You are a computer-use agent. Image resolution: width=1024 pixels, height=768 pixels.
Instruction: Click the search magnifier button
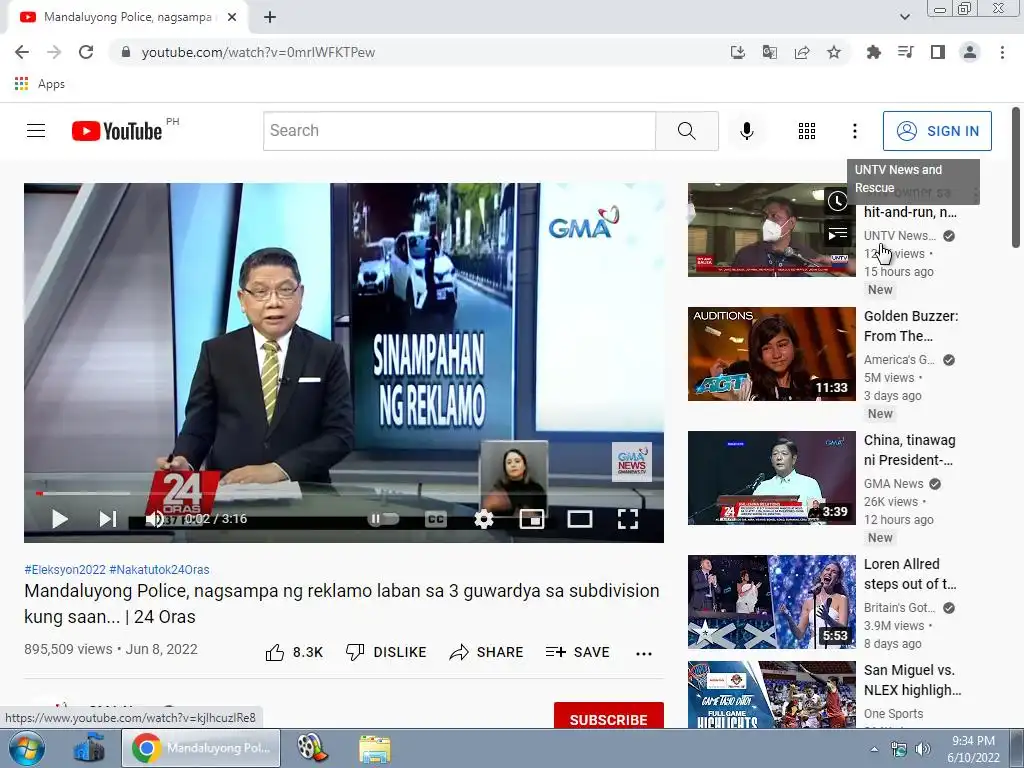coord(686,131)
